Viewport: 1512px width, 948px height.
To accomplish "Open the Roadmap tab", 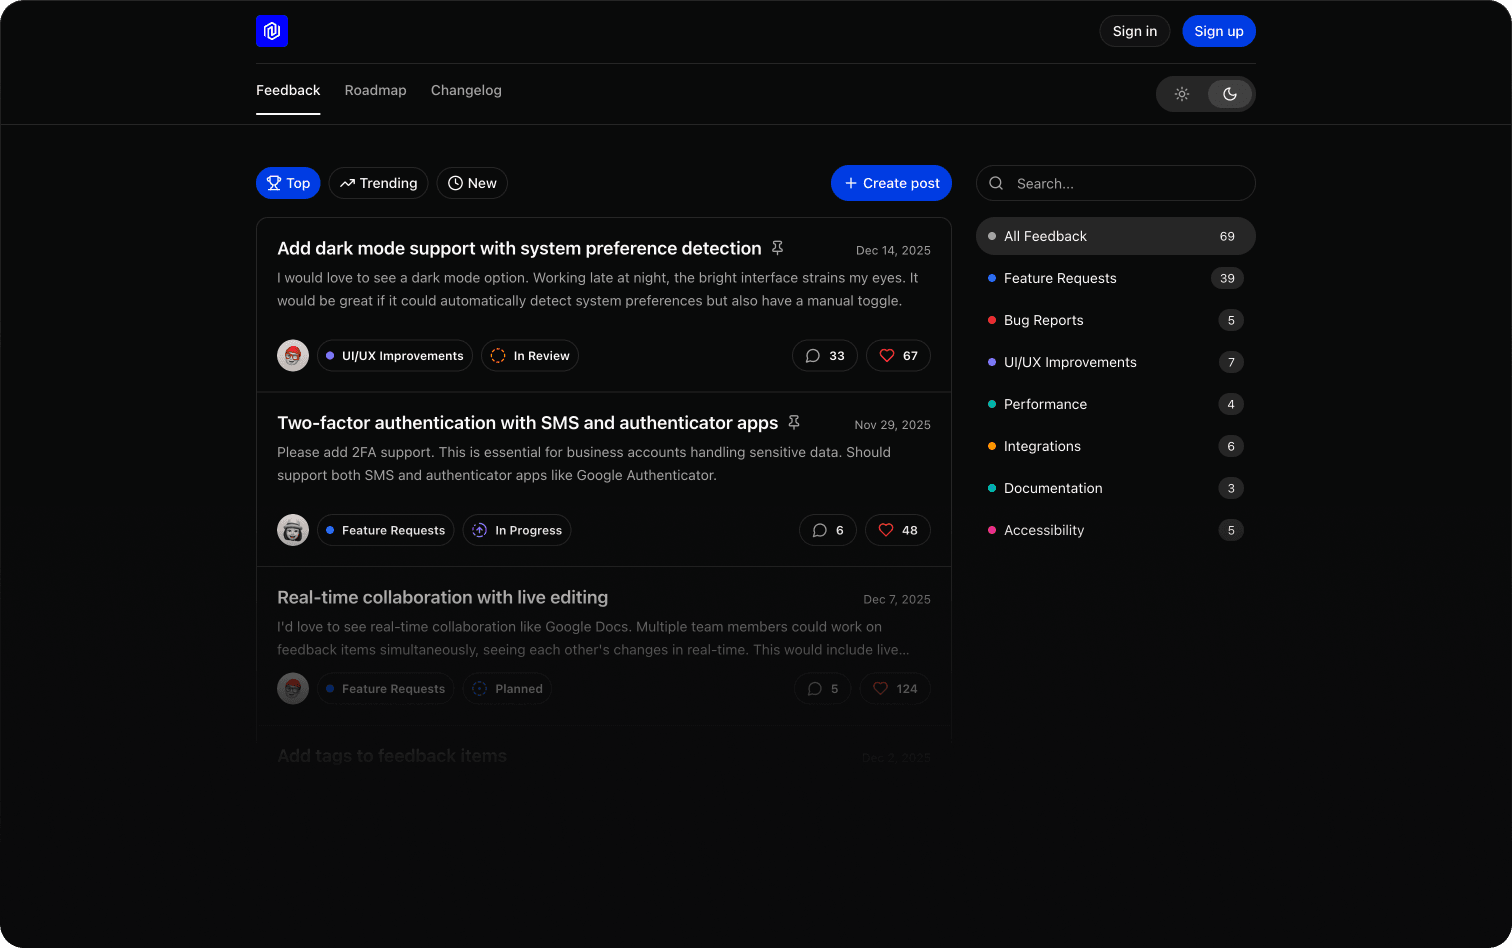I will [375, 90].
